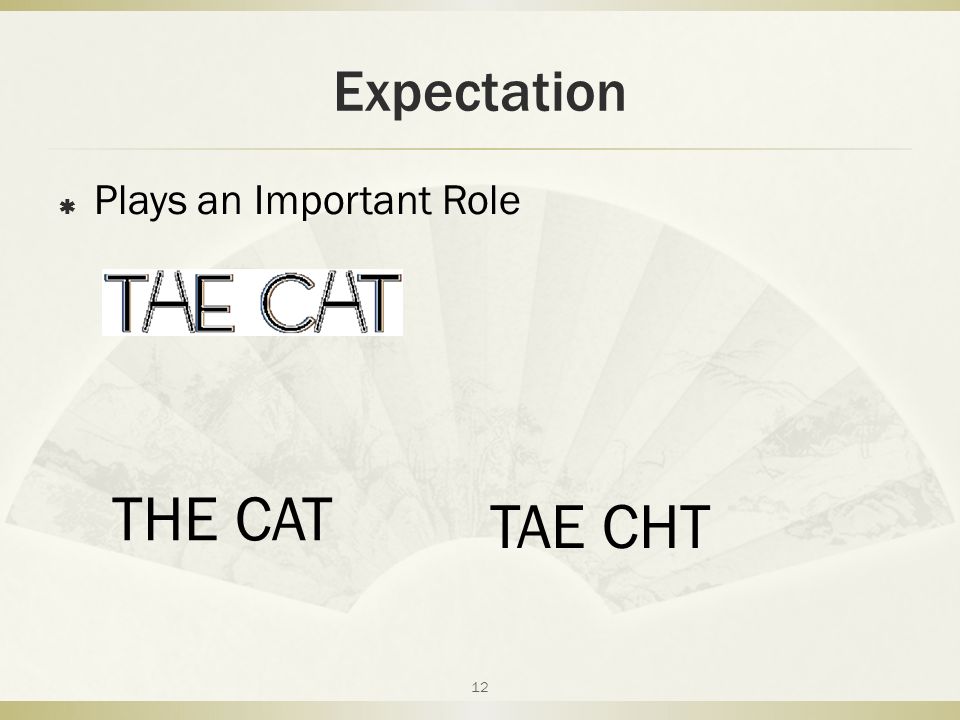The height and width of the screenshot is (720, 960).
Task: Click the word 'CHT' in 'TAE CHT'
Action: (656, 527)
